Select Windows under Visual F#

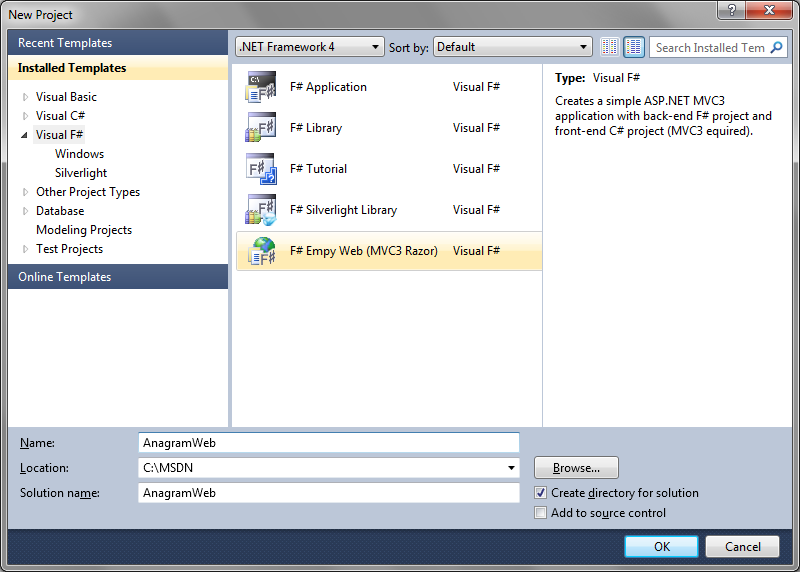(80, 154)
